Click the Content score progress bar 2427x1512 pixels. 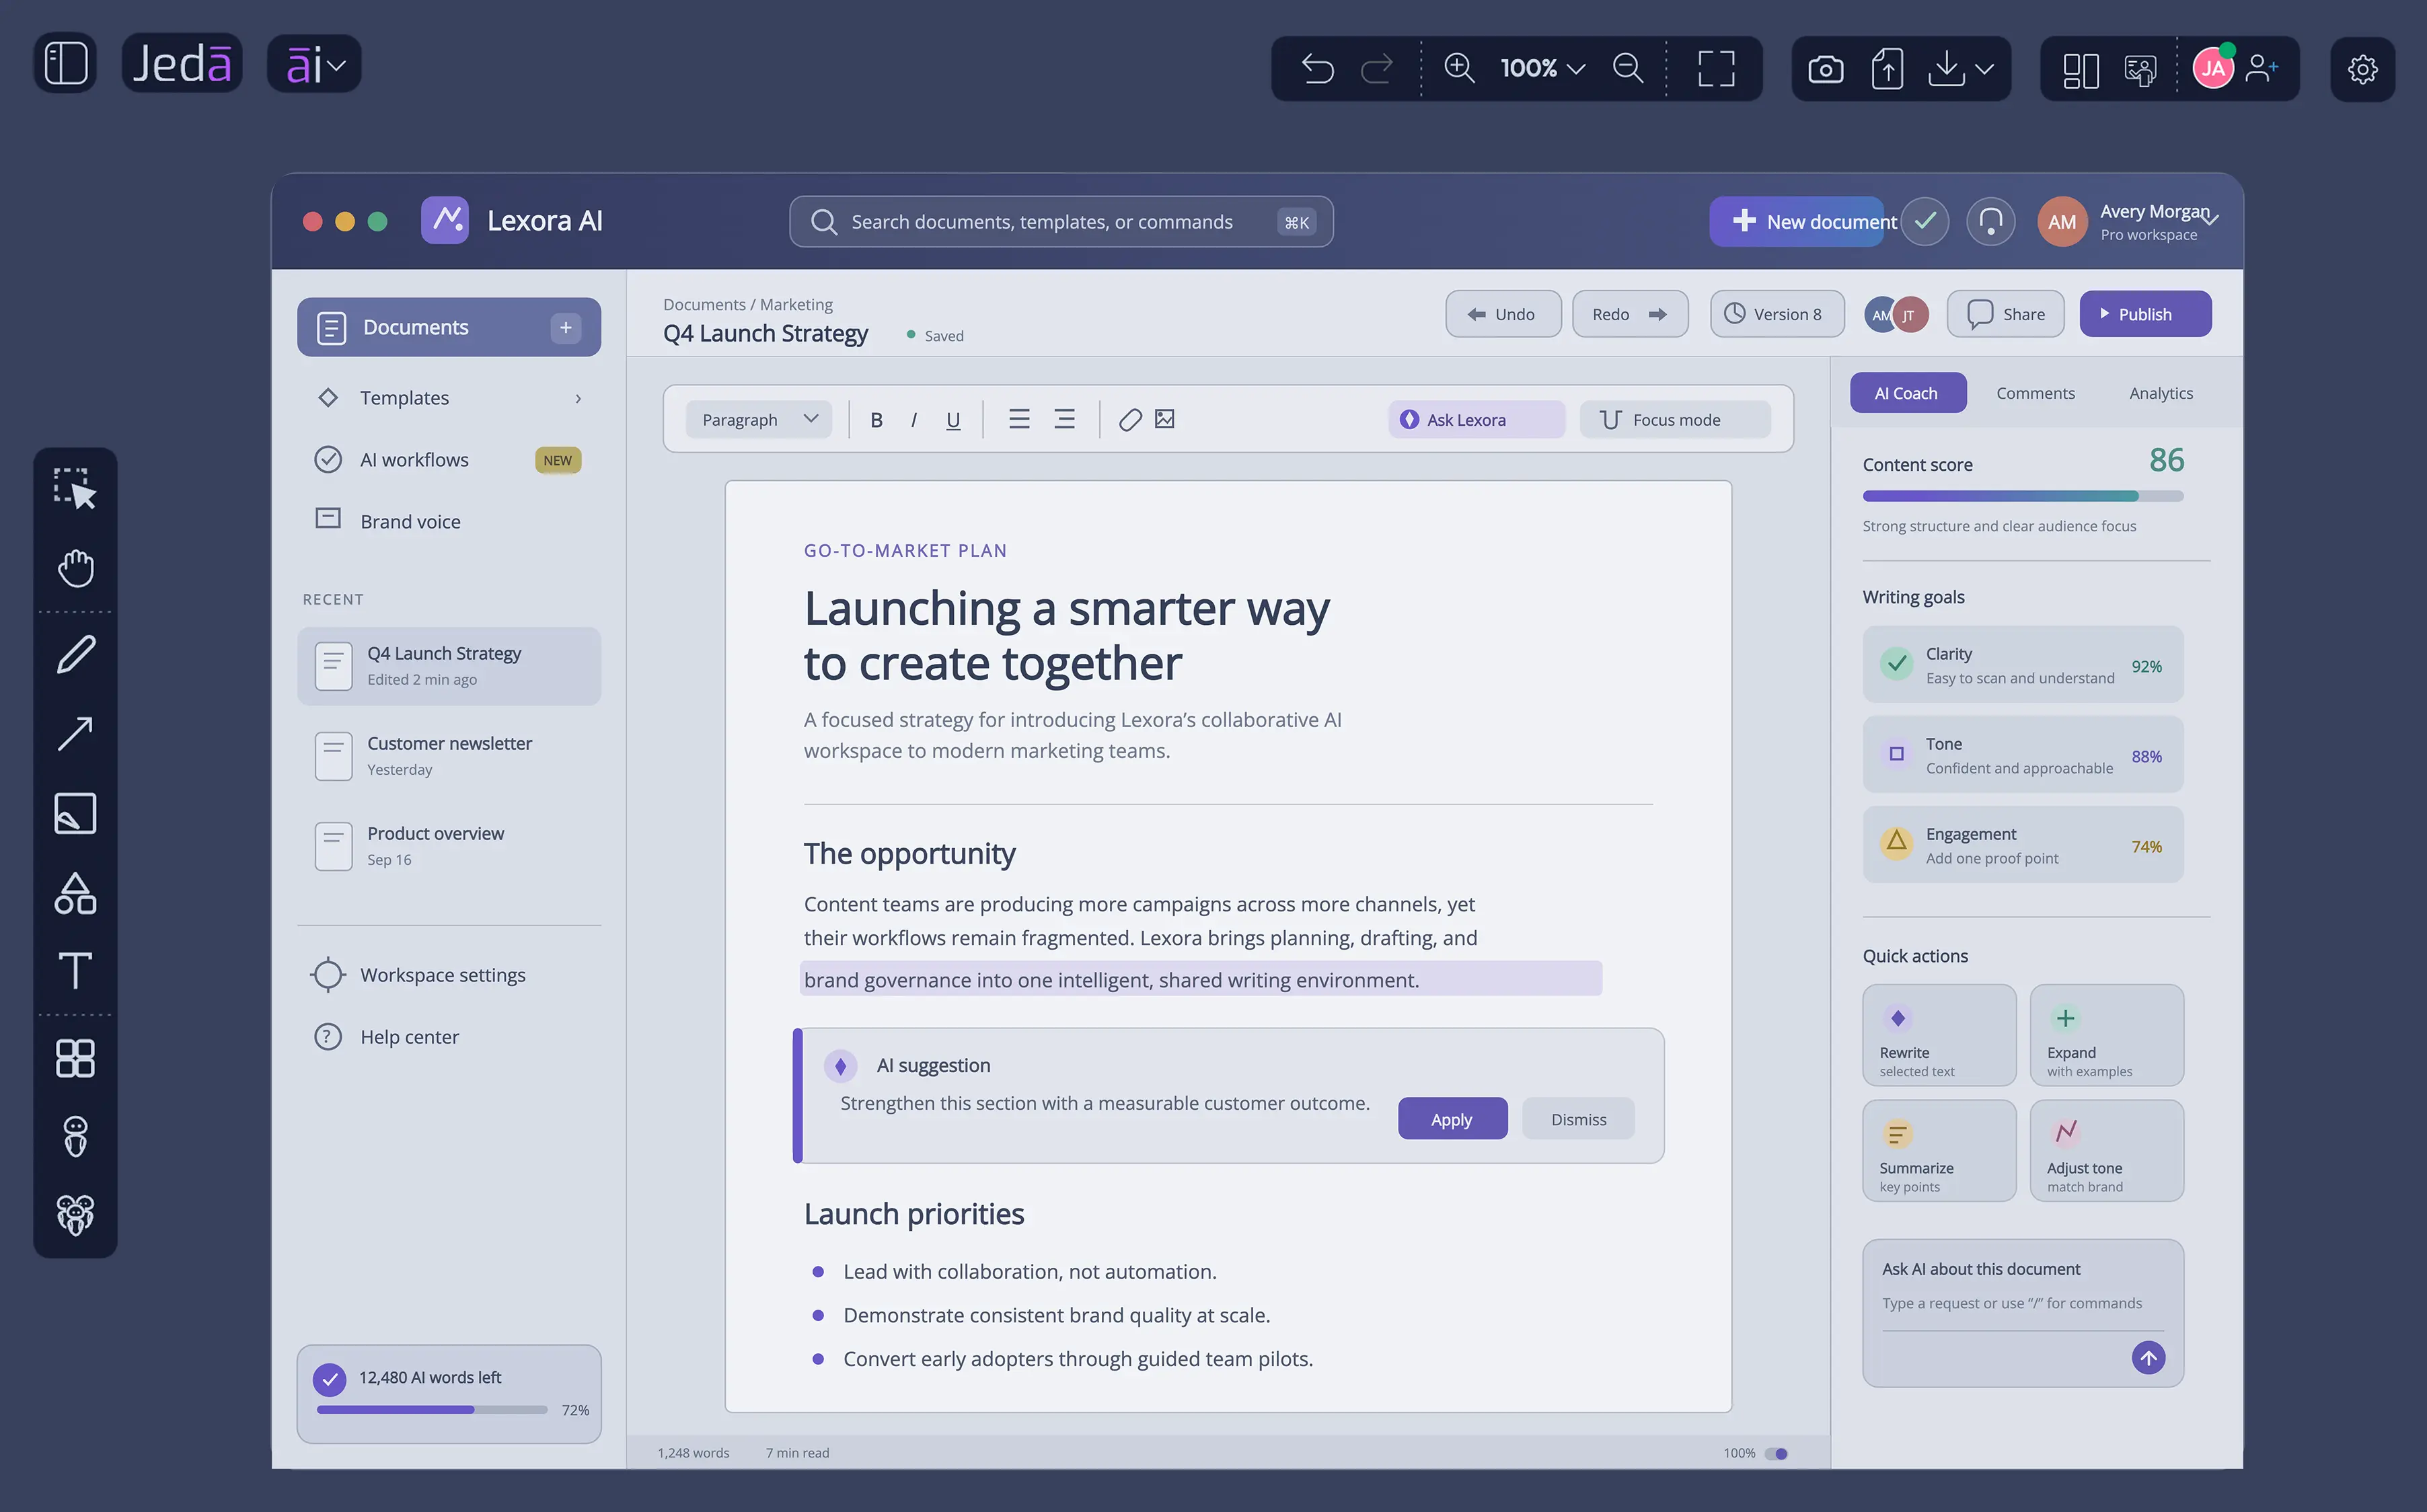(2022, 496)
